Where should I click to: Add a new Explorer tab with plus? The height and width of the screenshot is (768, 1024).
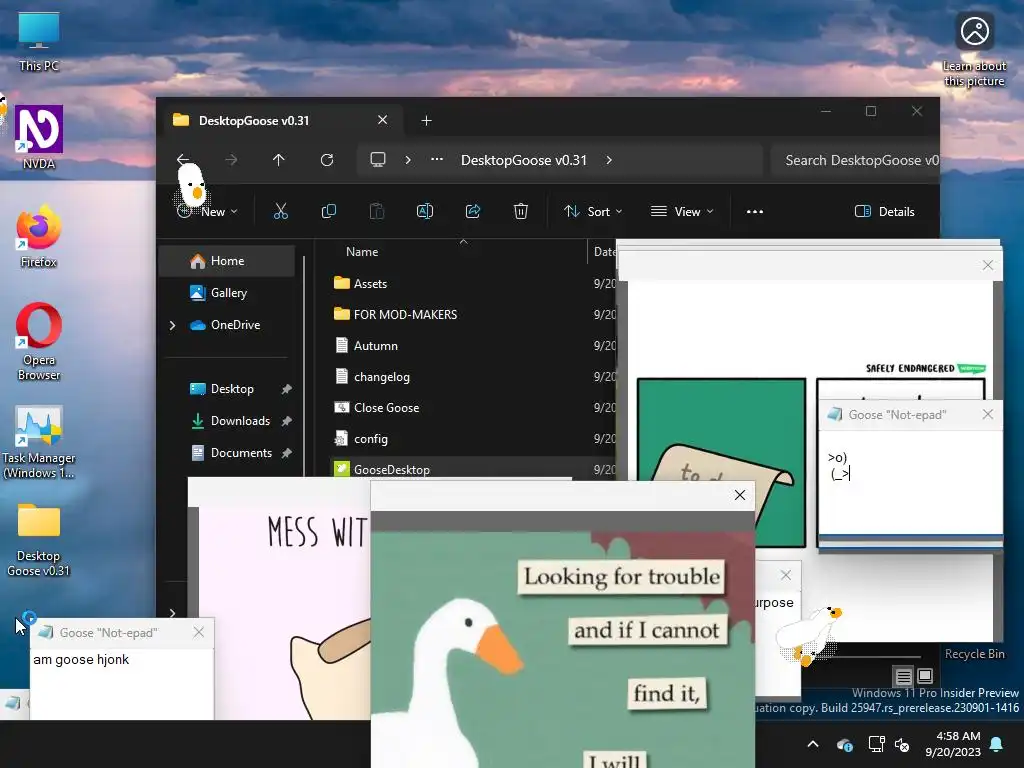tap(426, 120)
